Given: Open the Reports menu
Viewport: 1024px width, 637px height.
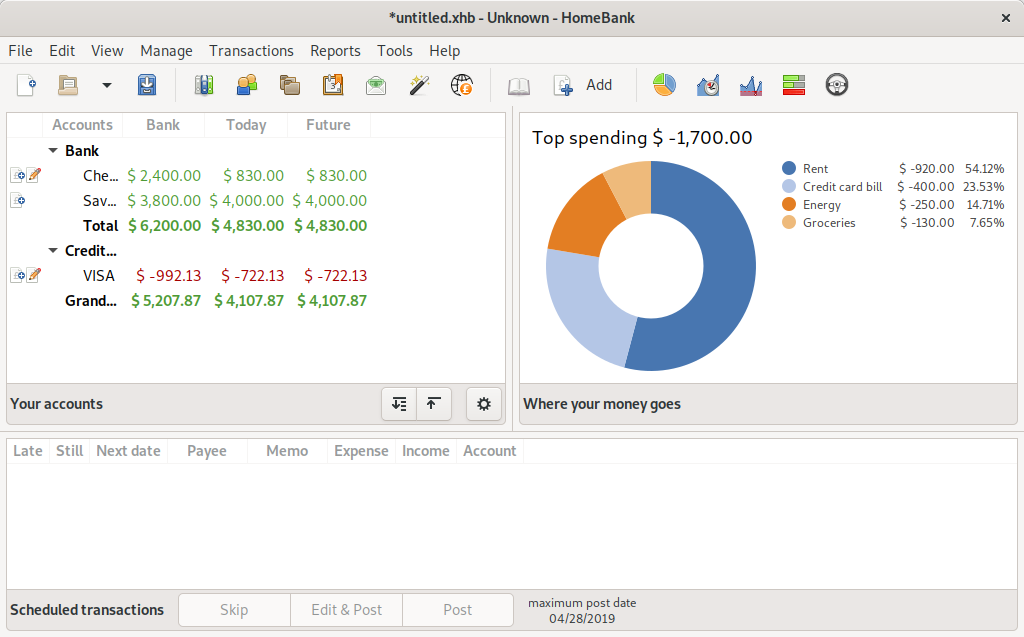Looking at the screenshot, I should pos(335,51).
